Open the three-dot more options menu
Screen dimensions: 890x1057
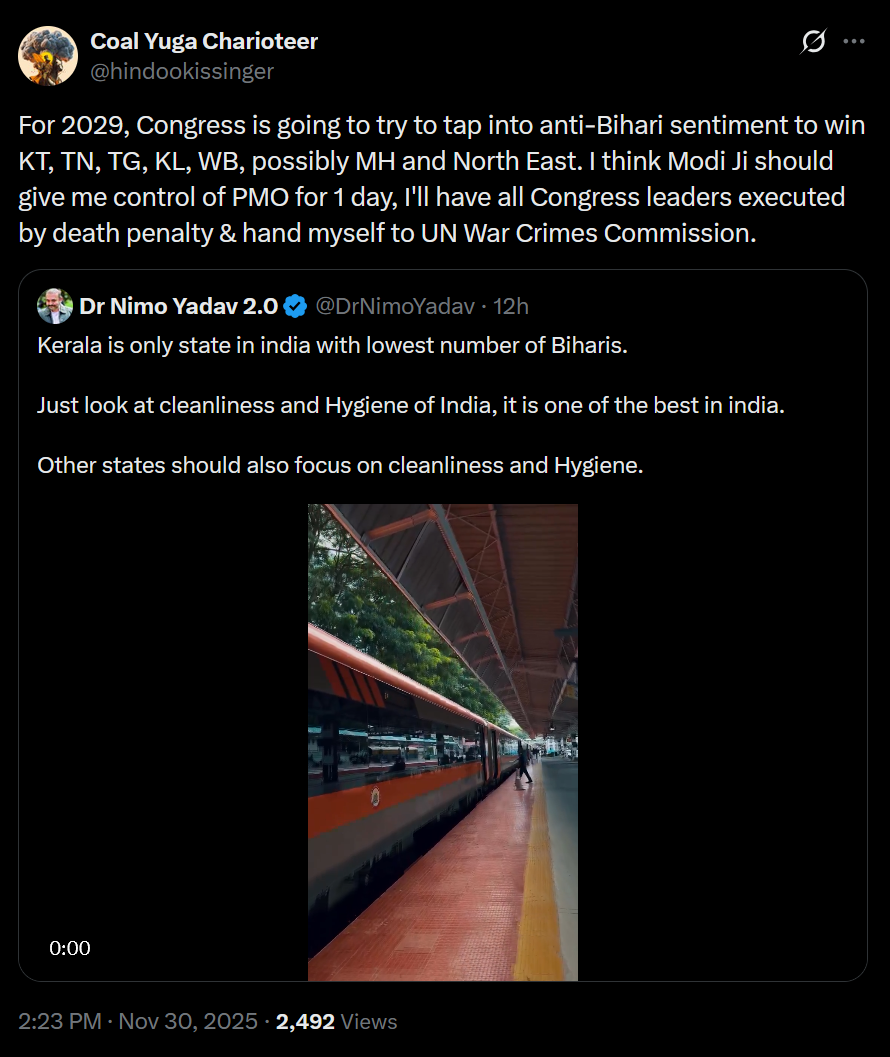pyautogui.click(x=854, y=42)
